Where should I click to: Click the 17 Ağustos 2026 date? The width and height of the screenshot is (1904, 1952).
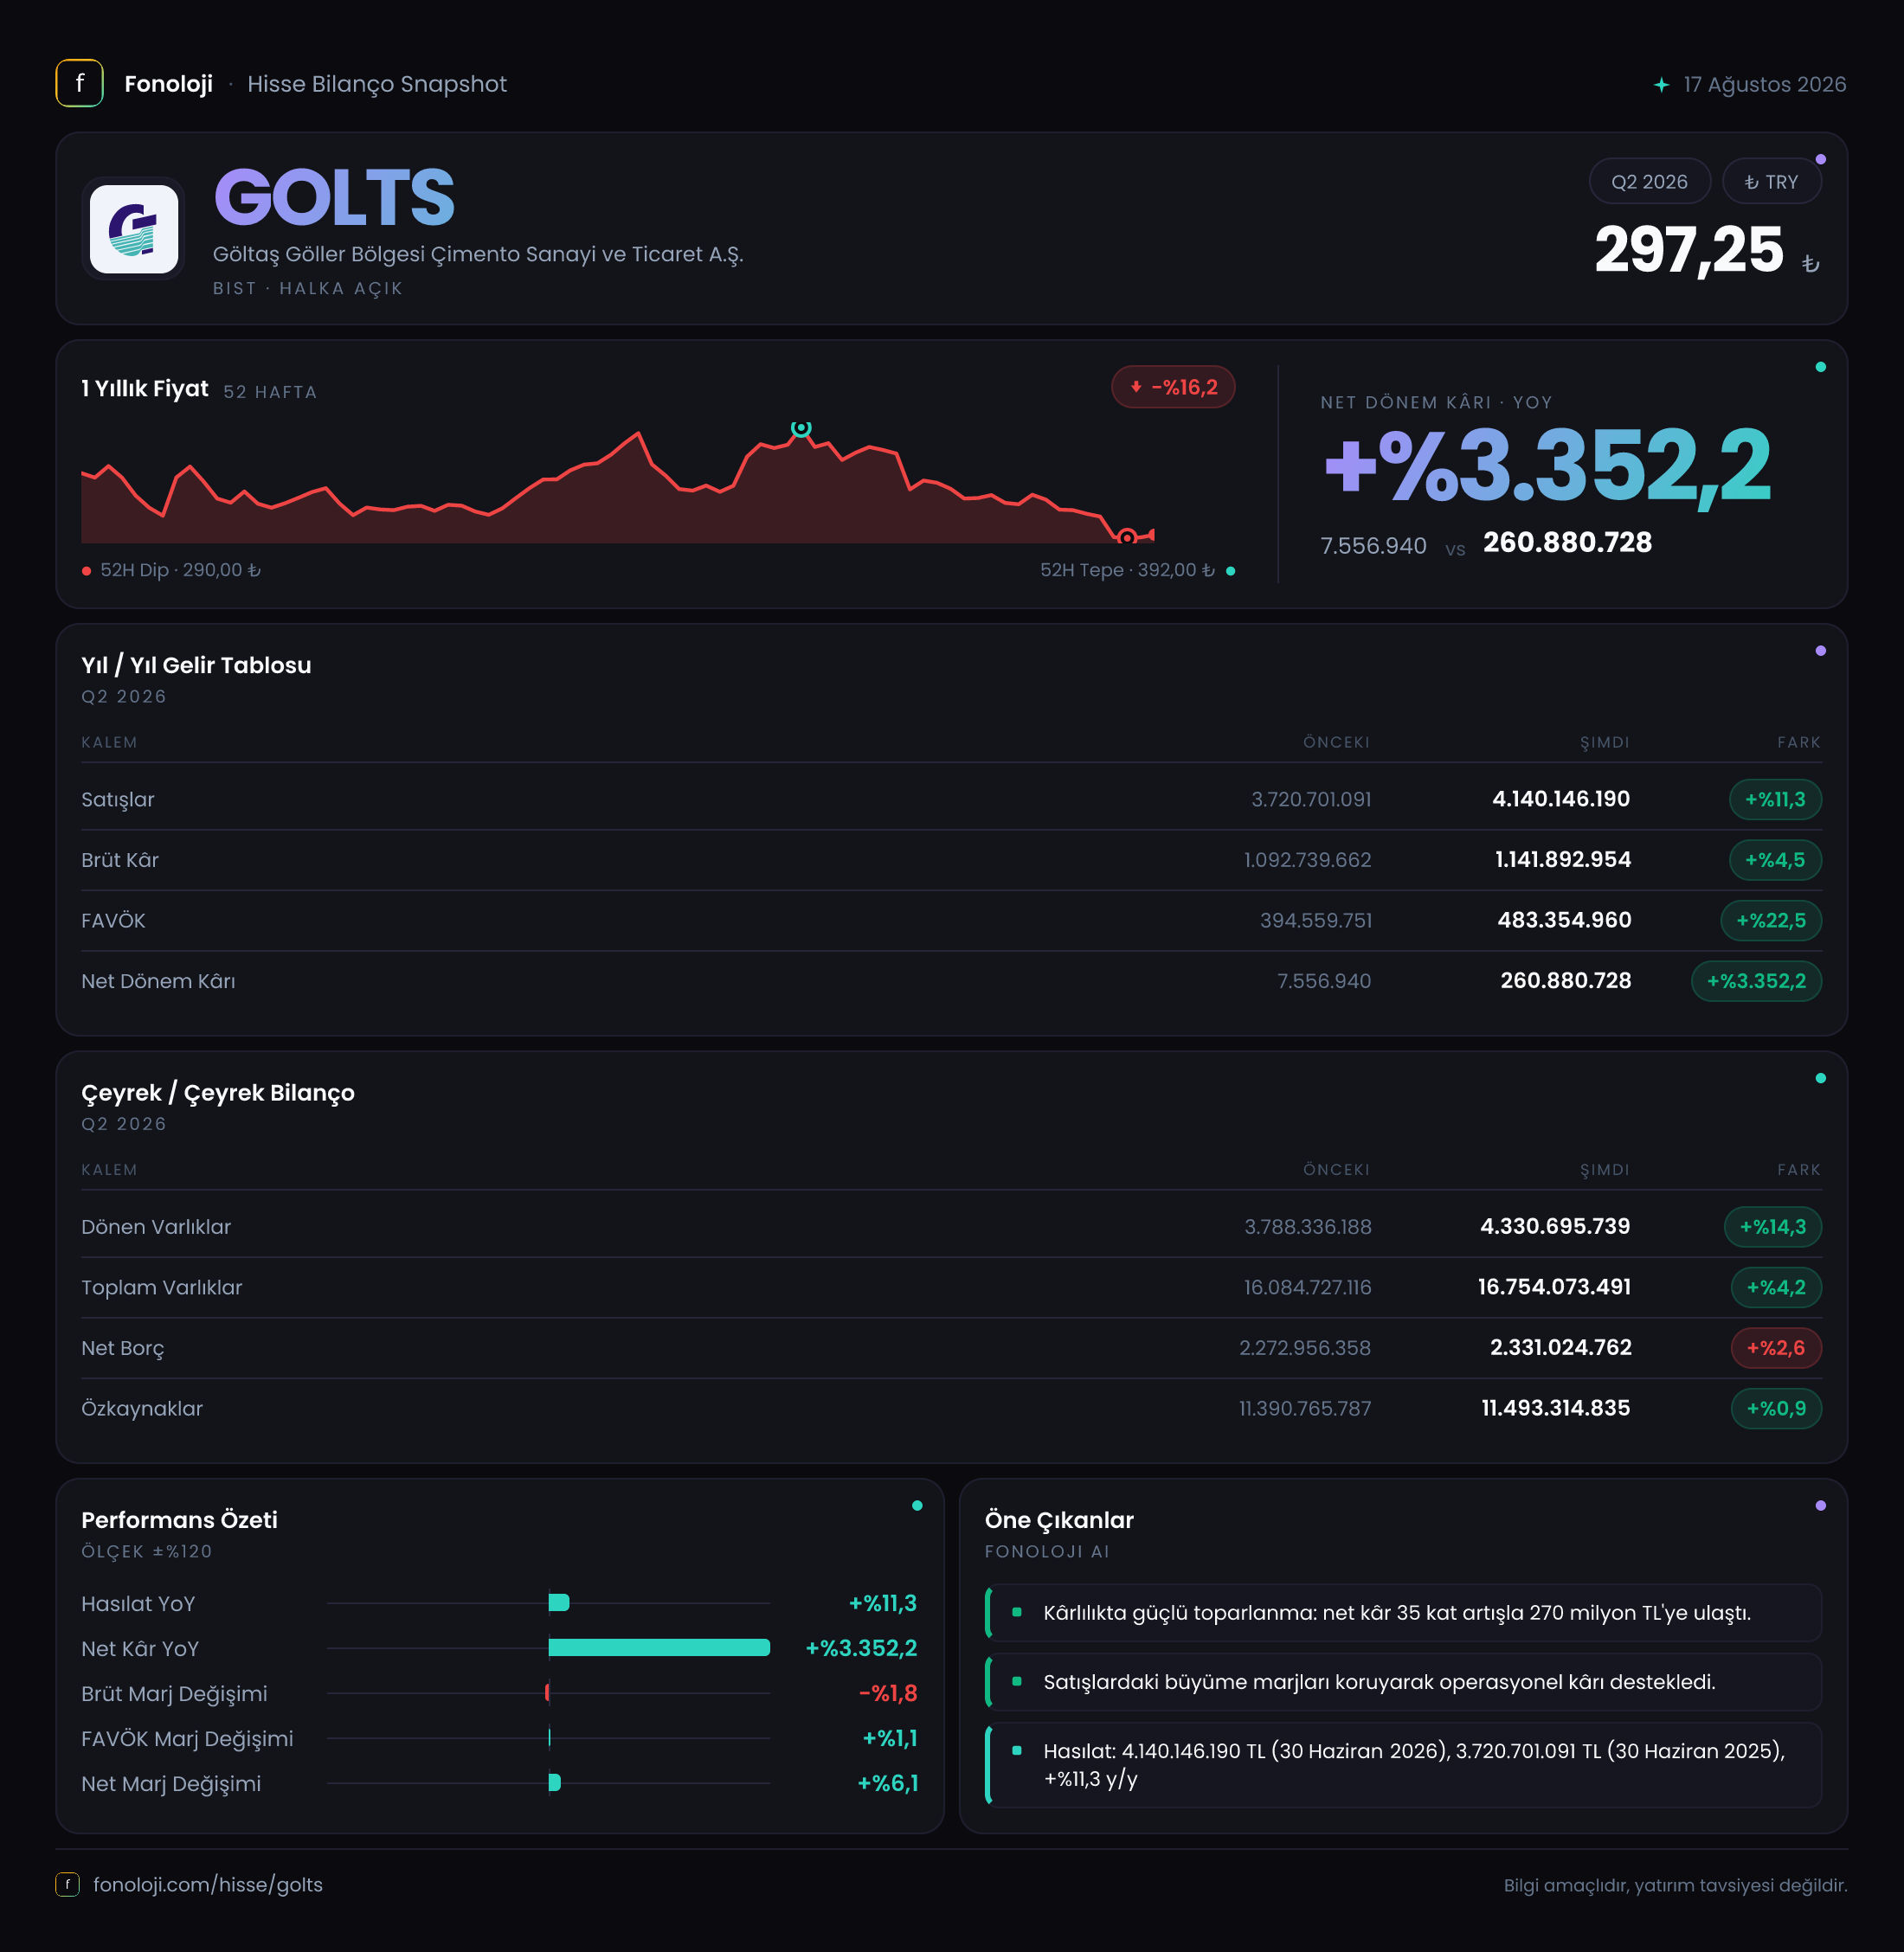(1765, 84)
